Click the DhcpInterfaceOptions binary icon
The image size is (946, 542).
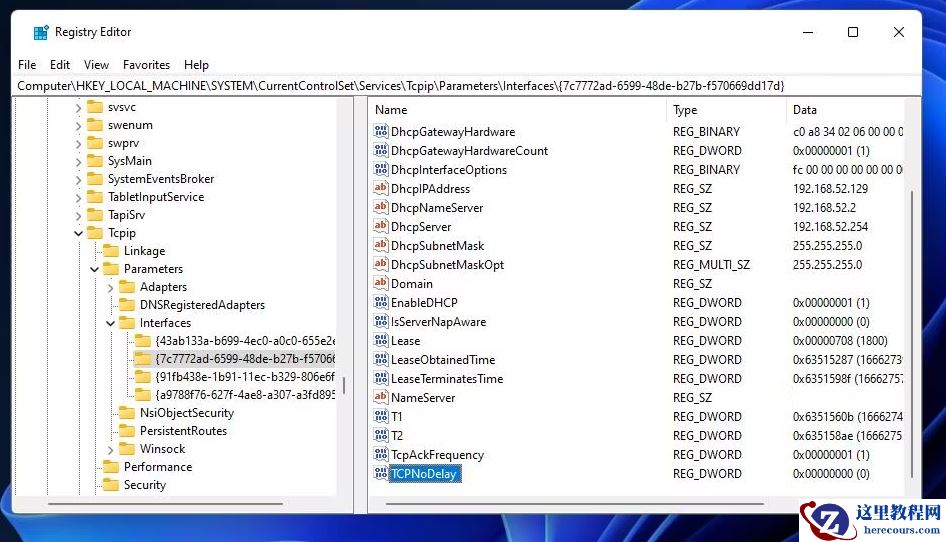point(381,169)
